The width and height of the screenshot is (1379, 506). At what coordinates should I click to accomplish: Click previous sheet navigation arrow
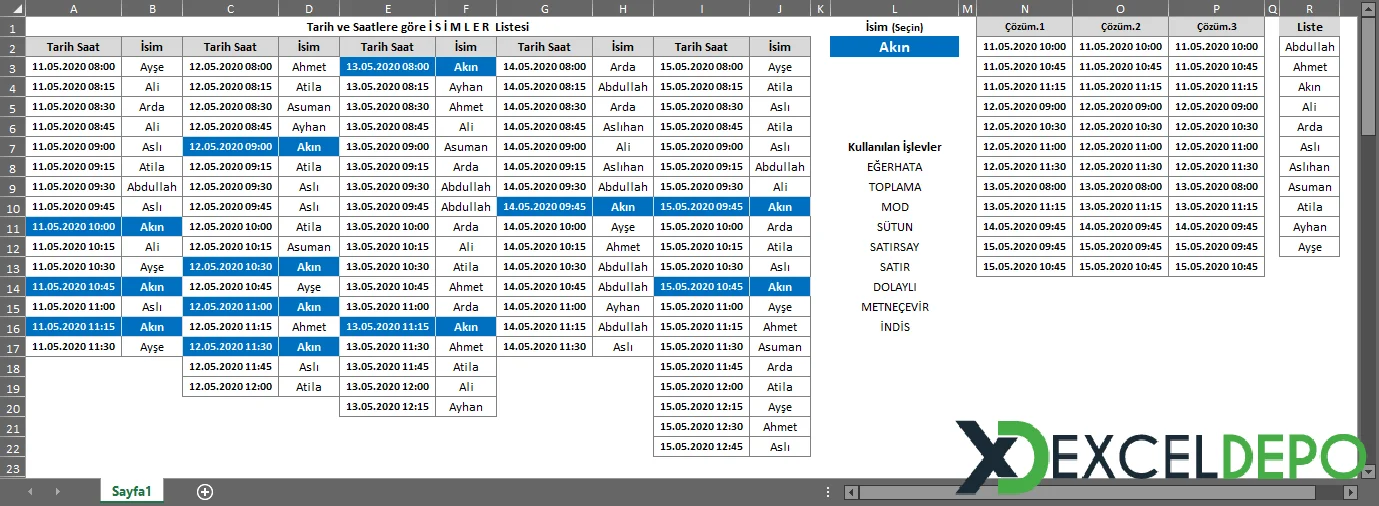30,492
